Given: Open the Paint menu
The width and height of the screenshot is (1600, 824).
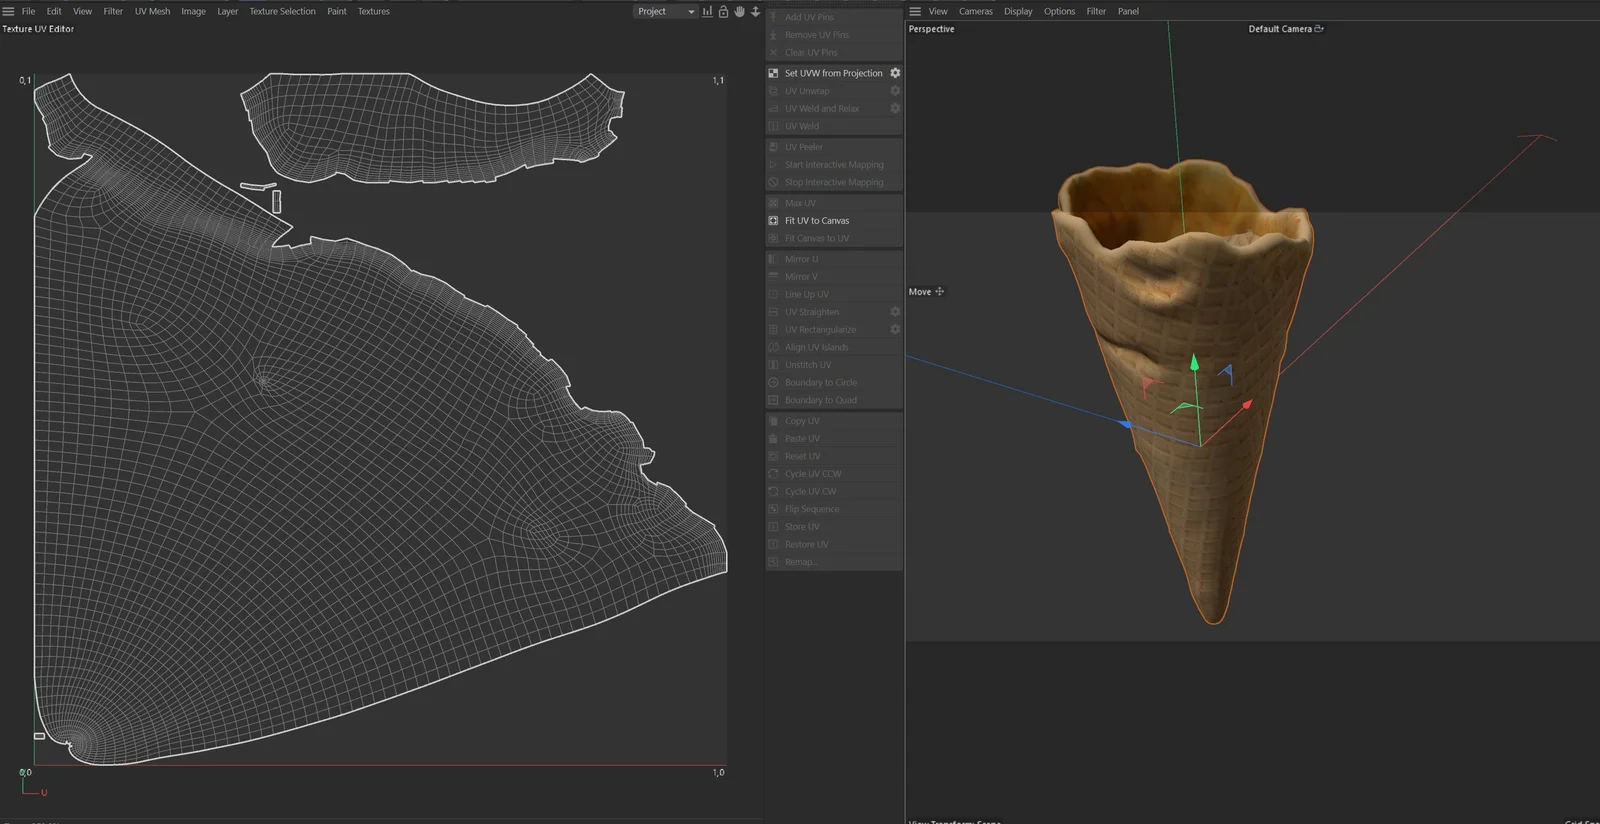Looking at the screenshot, I should click(x=337, y=11).
